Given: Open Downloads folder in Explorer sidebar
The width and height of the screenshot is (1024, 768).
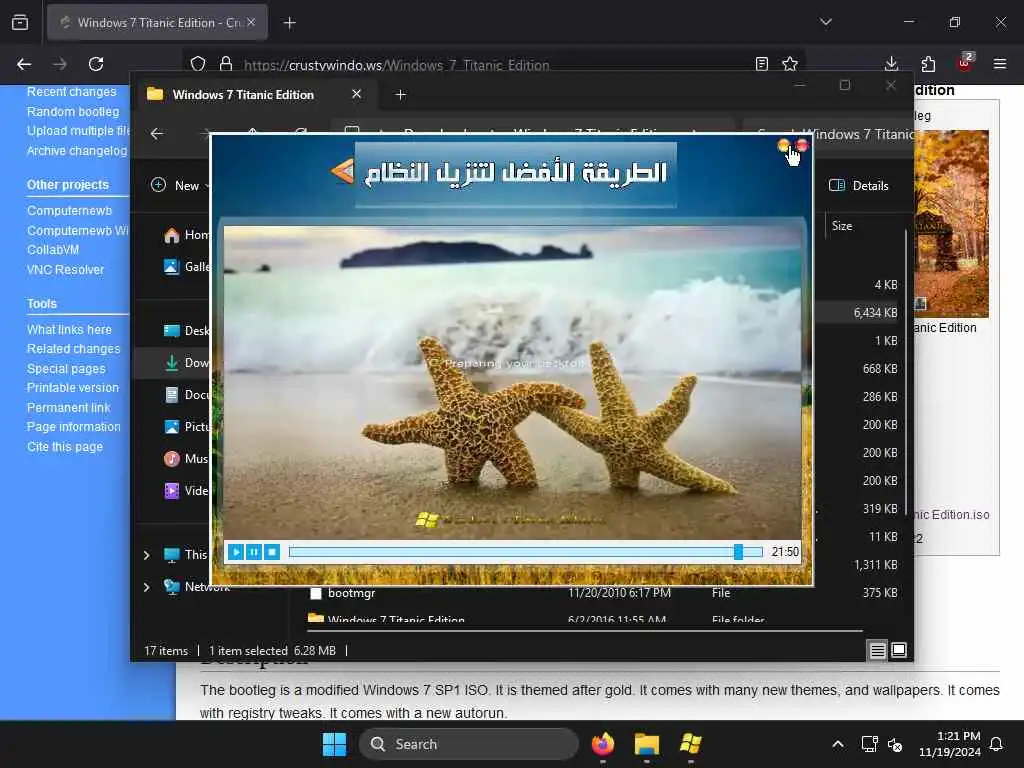Looking at the screenshot, I should coord(186,362).
